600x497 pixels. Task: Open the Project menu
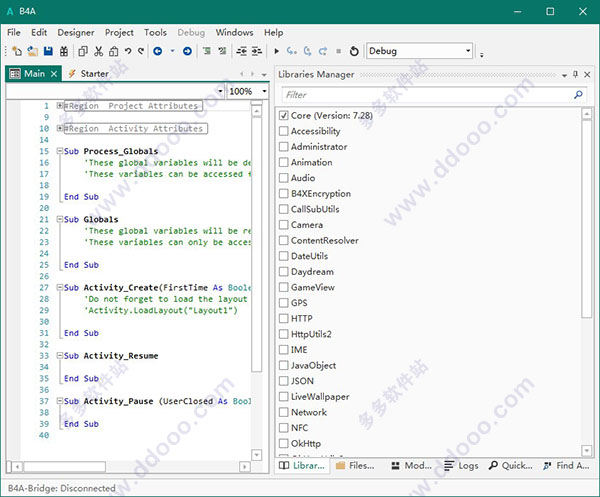point(119,33)
